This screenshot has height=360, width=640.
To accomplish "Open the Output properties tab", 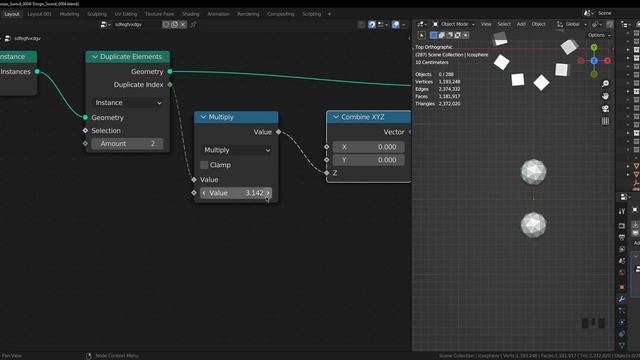I will 622,237.
